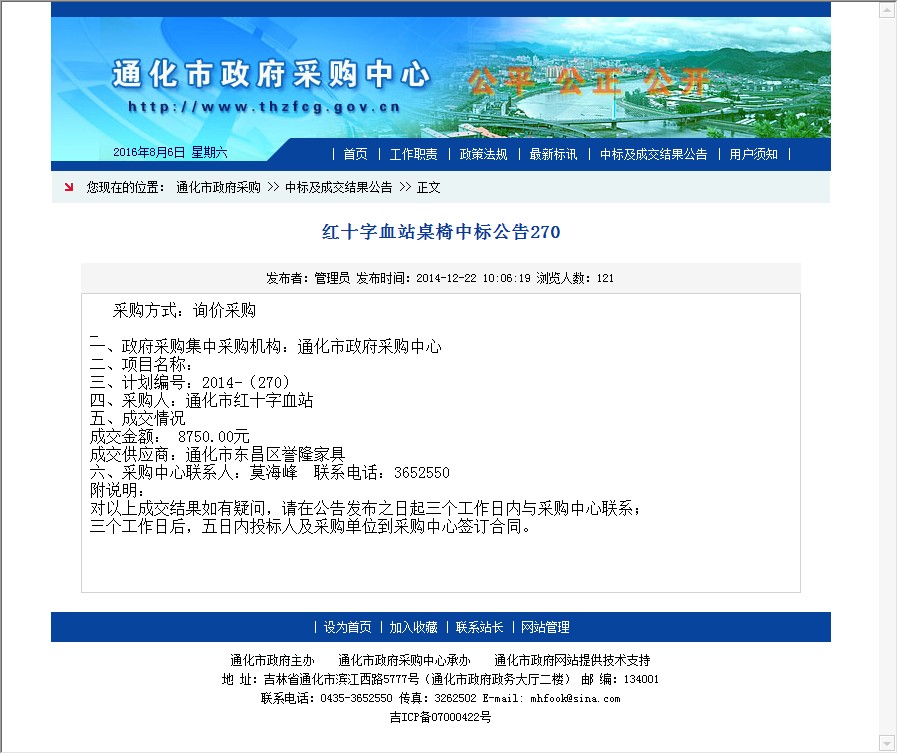Click the scrollbar down arrow
The width and height of the screenshot is (898, 754).
tap(887, 743)
